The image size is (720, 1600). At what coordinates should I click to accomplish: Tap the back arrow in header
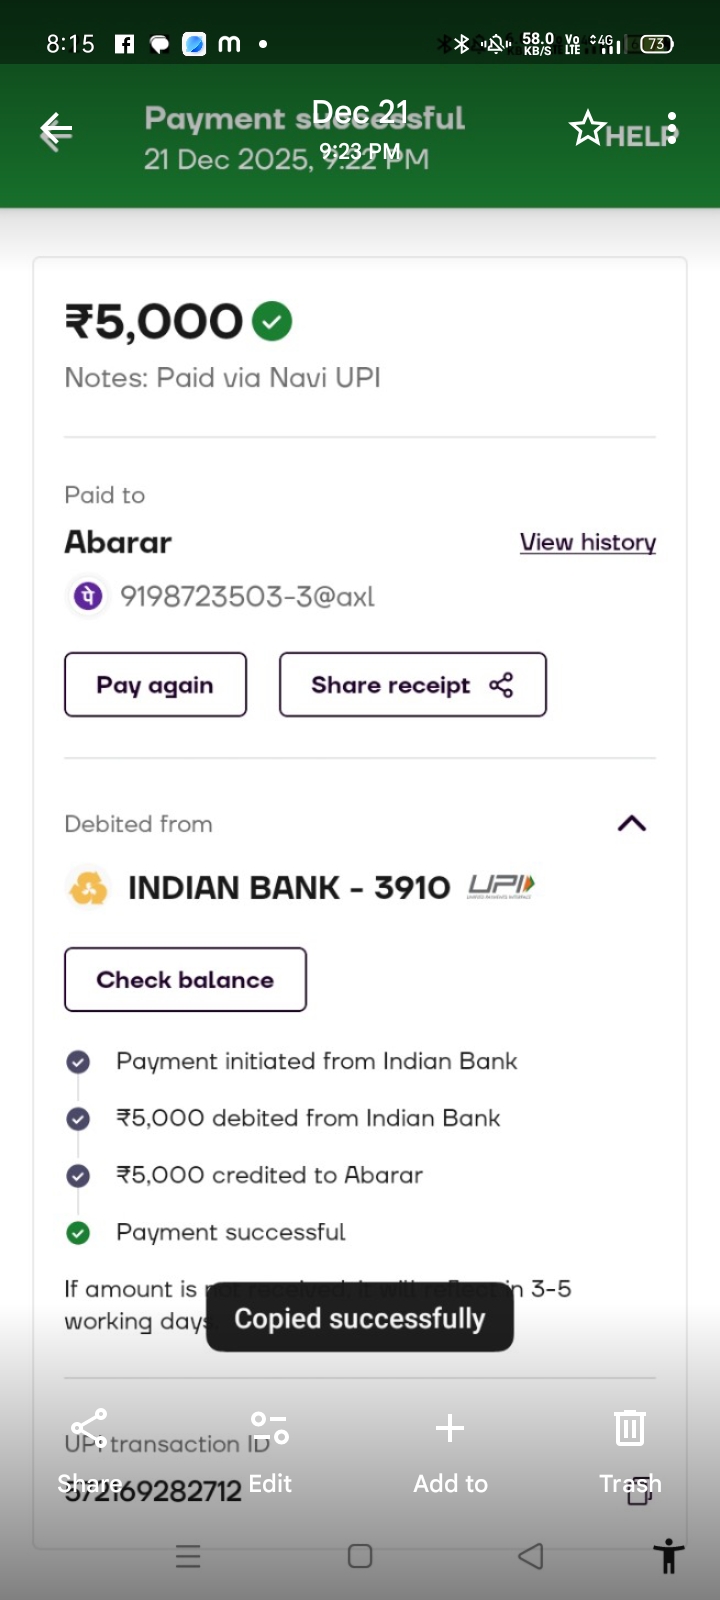(x=56, y=131)
